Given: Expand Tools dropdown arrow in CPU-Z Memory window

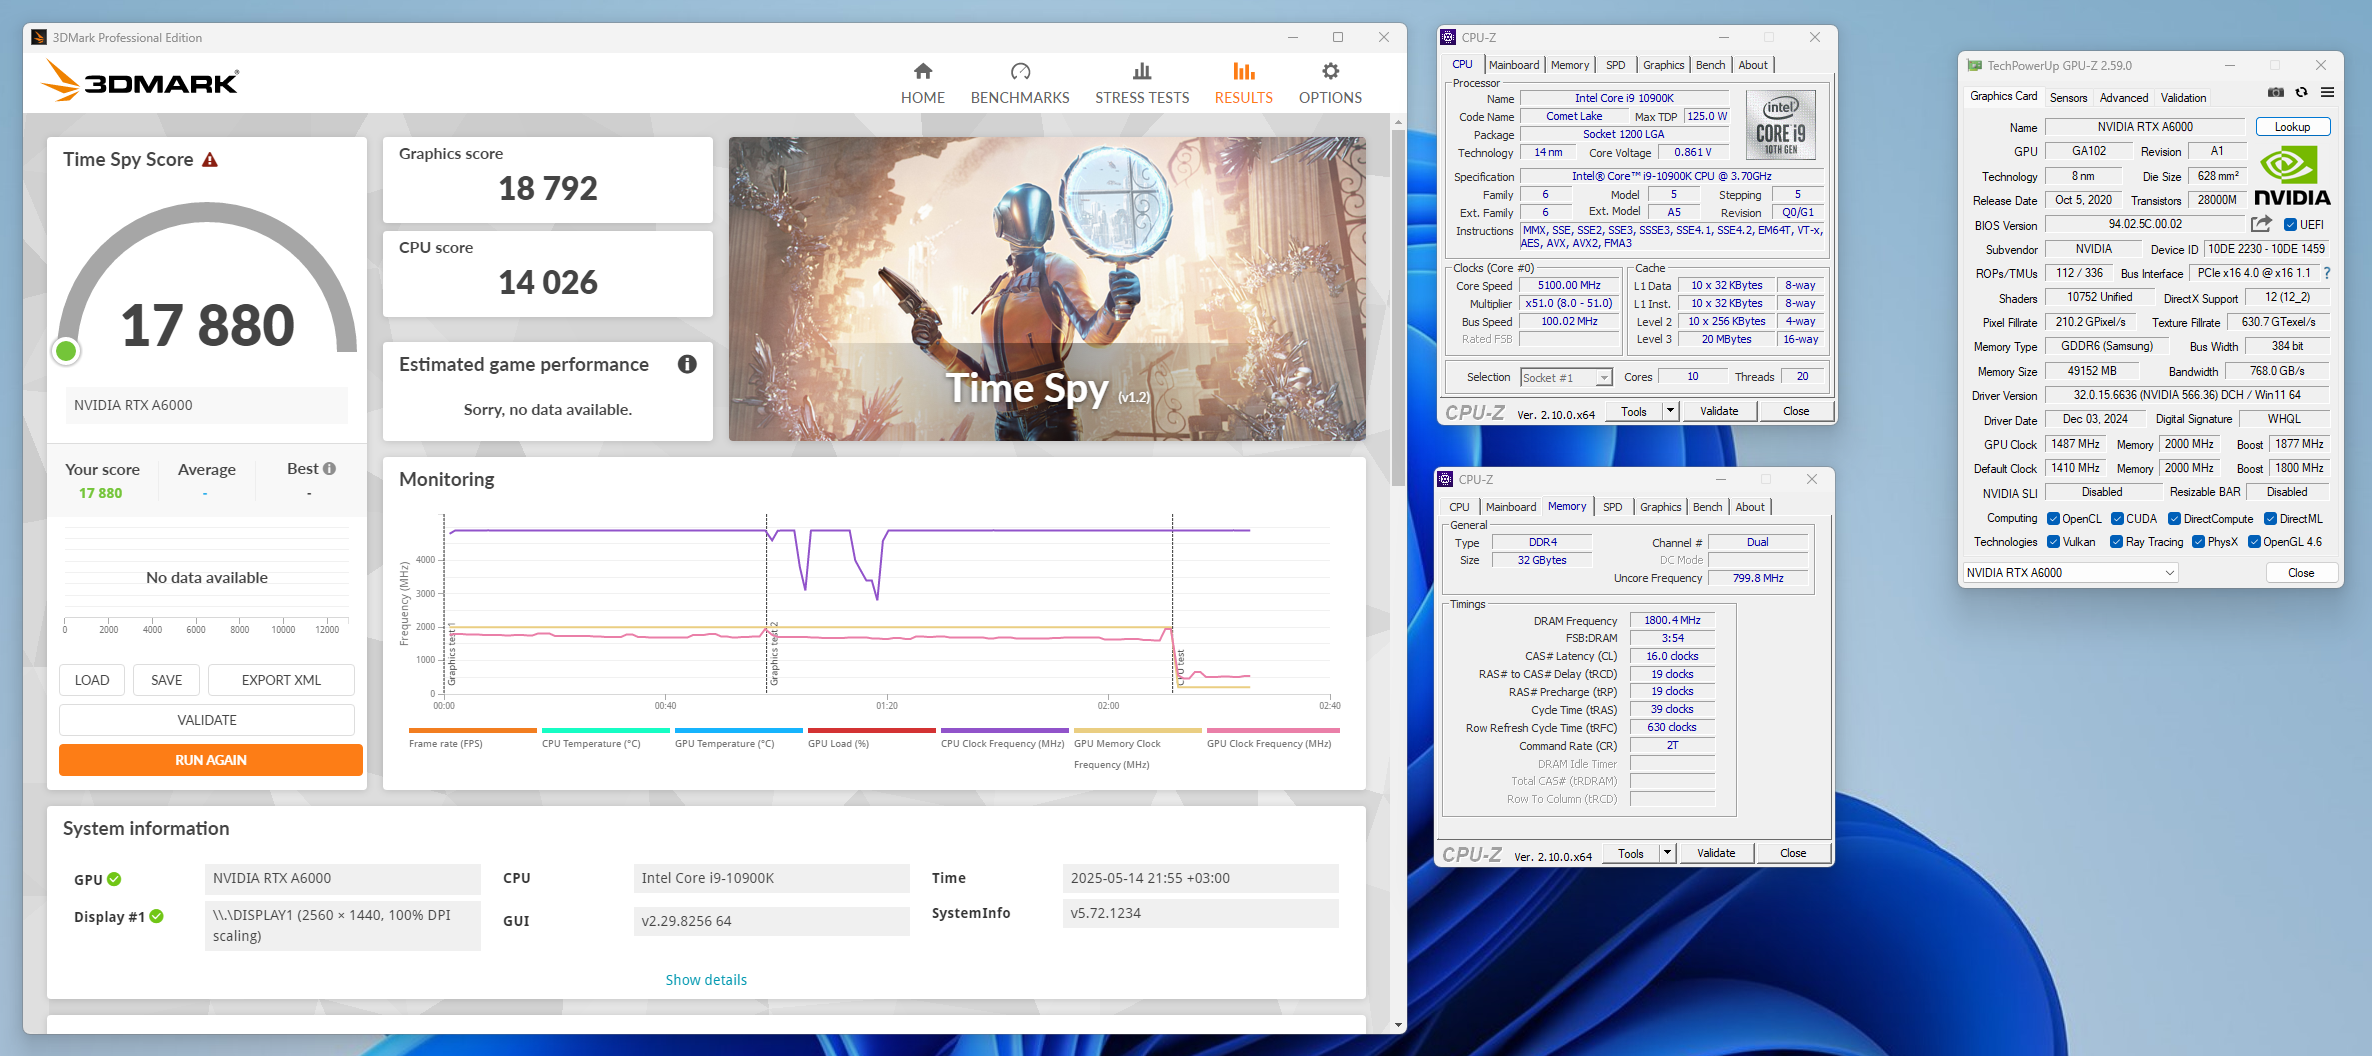Looking at the screenshot, I should tap(1666, 853).
